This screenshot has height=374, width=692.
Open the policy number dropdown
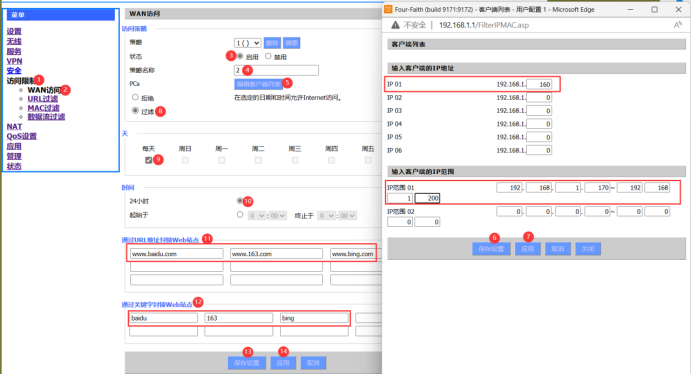coord(247,43)
